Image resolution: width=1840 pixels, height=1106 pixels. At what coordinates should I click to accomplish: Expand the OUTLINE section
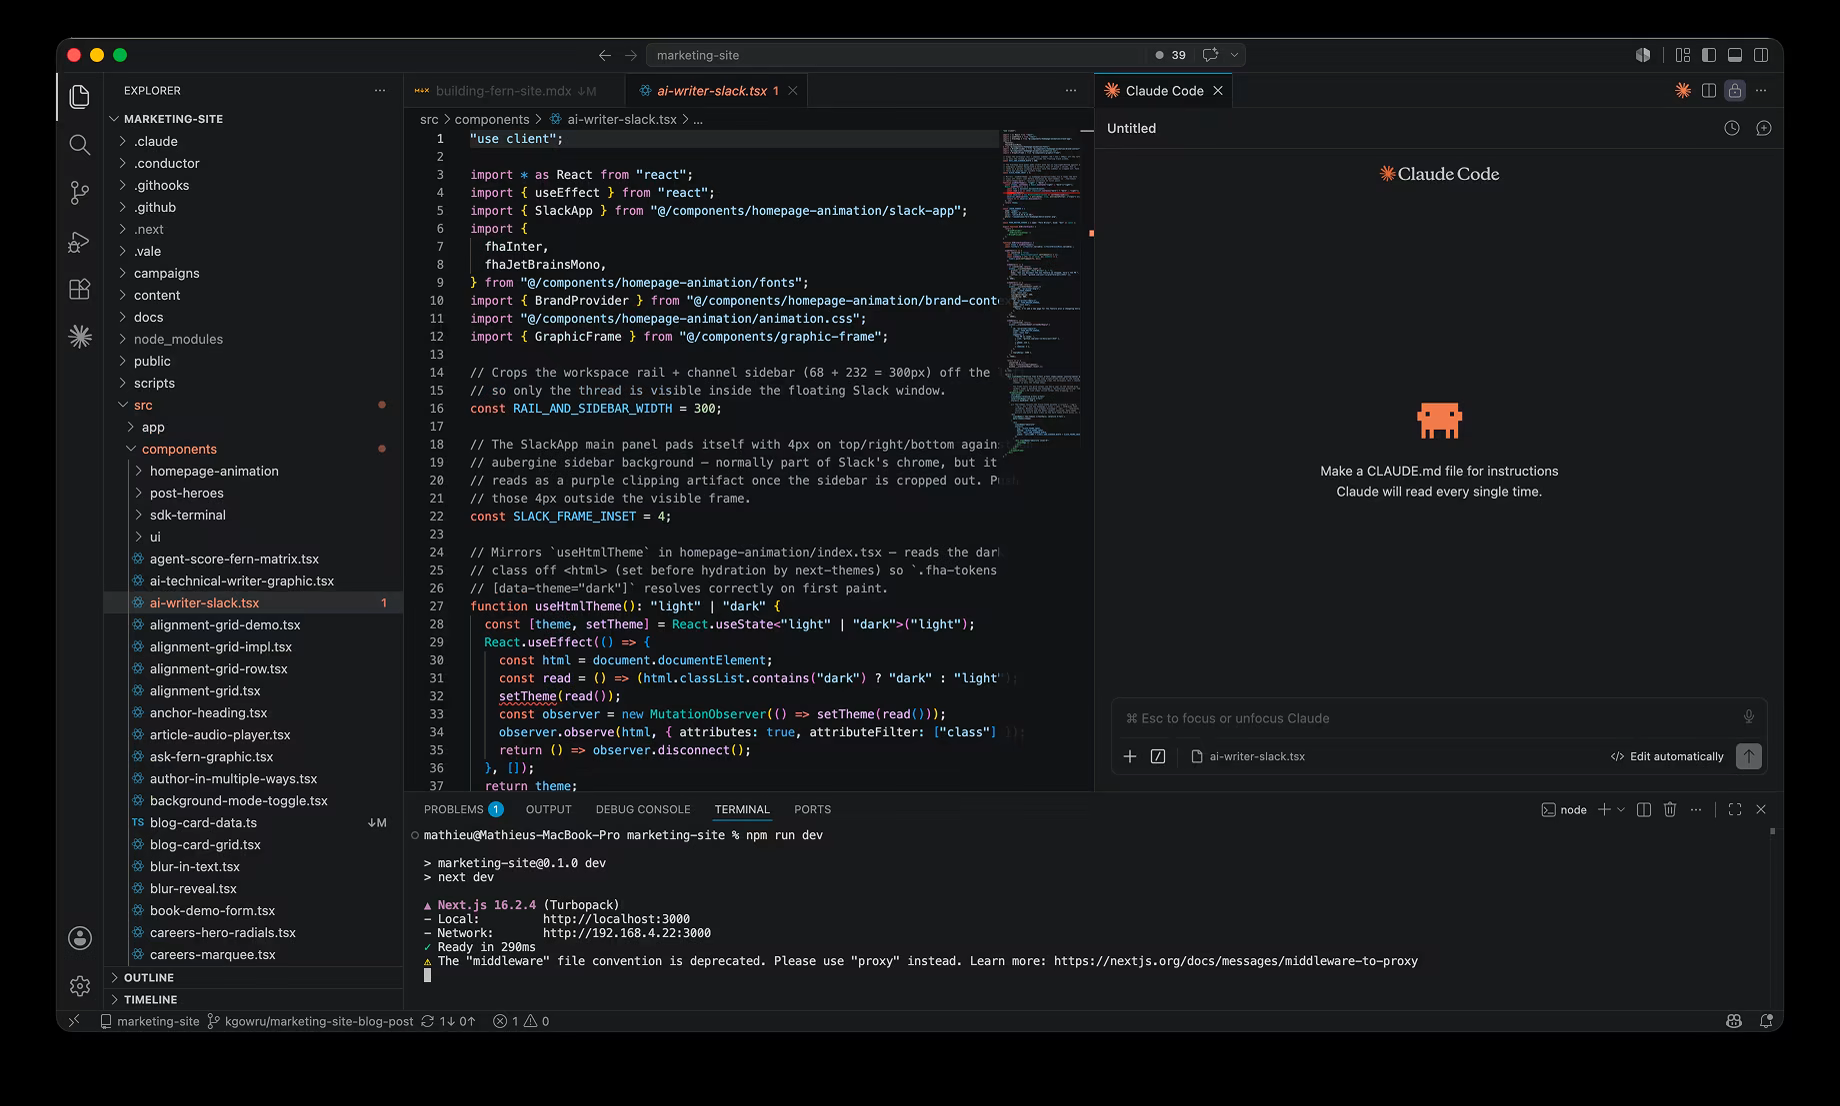pyautogui.click(x=254, y=977)
